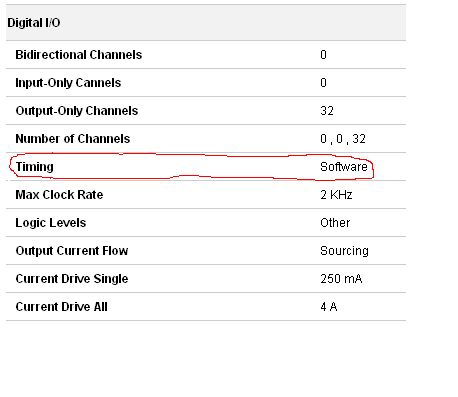The width and height of the screenshot is (458, 397).
Task: Select the Output-Only Channels label
Action: tap(77, 111)
